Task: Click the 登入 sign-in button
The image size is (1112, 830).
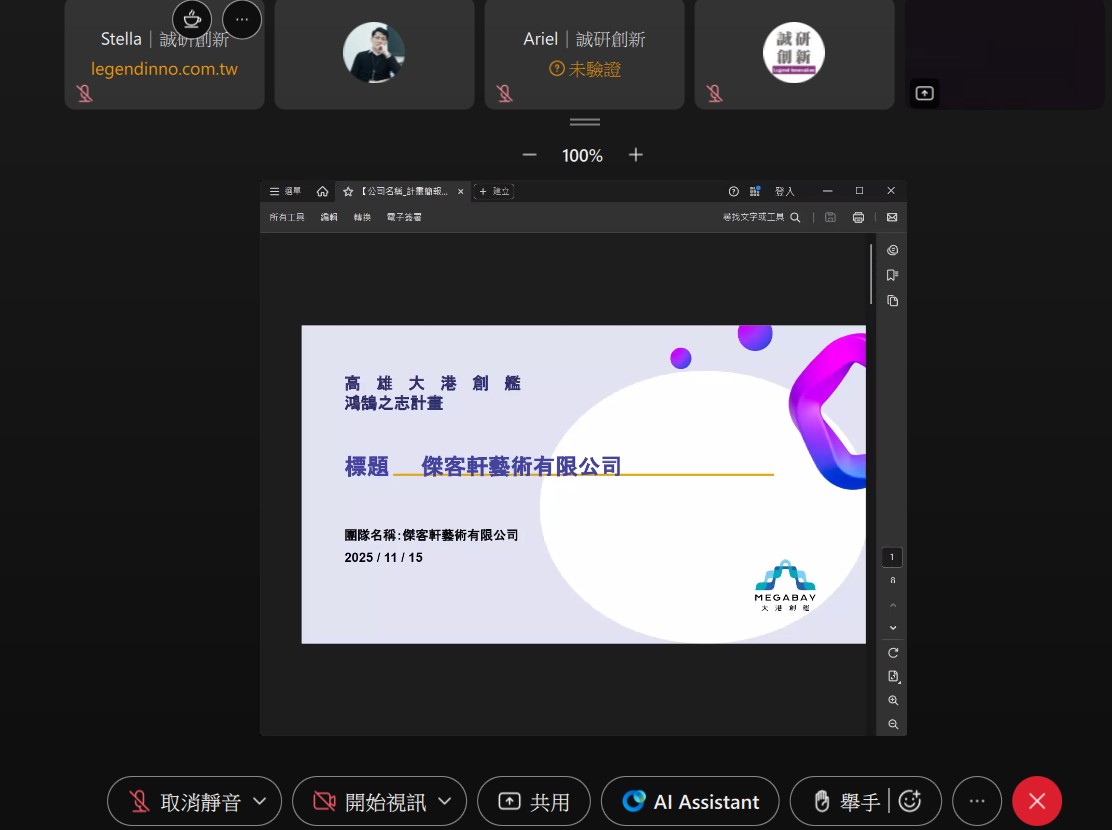Action: [x=784, y=191]
